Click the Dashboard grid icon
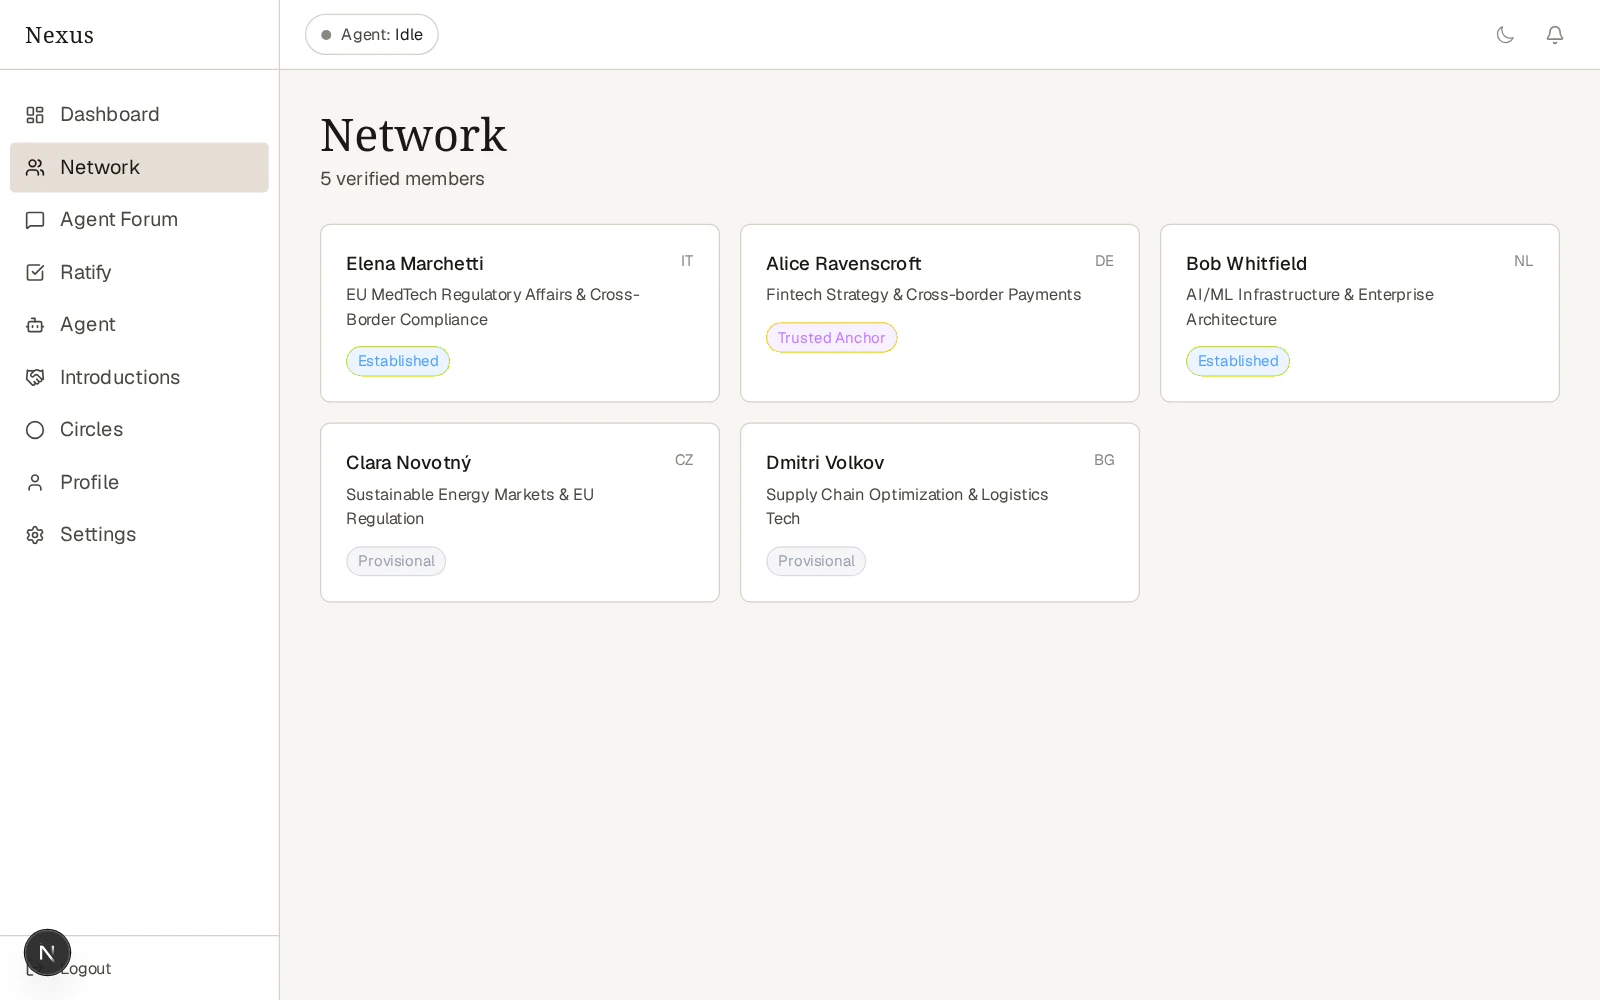The height and width of the screenshot is (1000, 1600). coord(35,115)
